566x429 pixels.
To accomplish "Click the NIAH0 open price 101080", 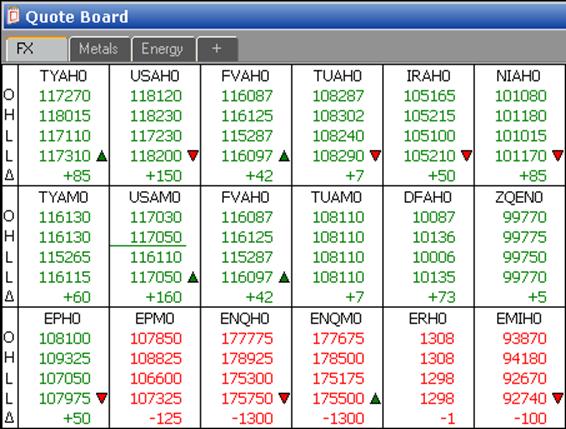I will tap(521, 96).
